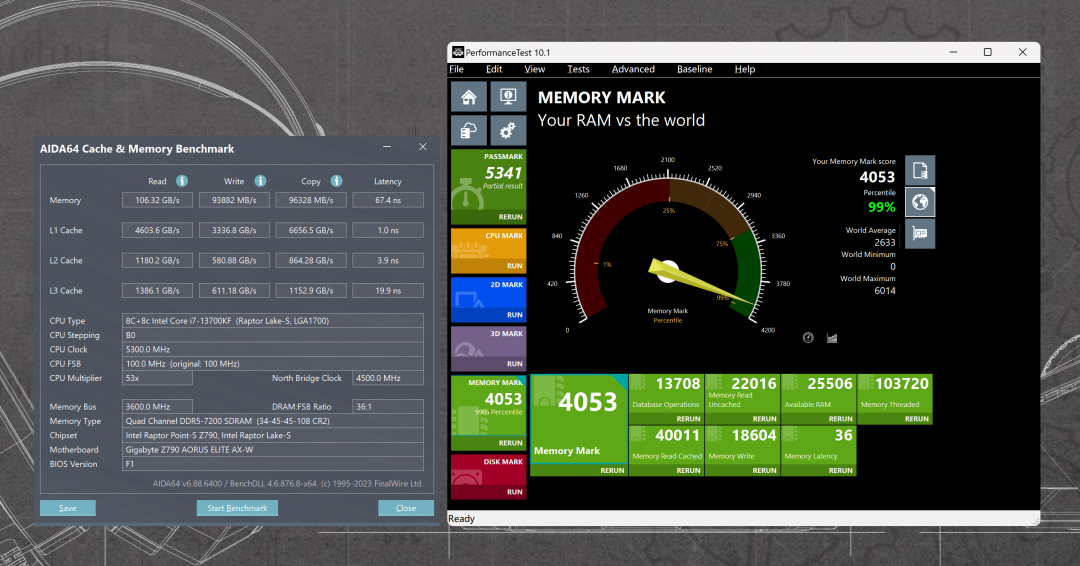Click the Memory Bus 3600.0 MHz field
Viewport: 1080px width, 566px height.
tap(157, 407)
